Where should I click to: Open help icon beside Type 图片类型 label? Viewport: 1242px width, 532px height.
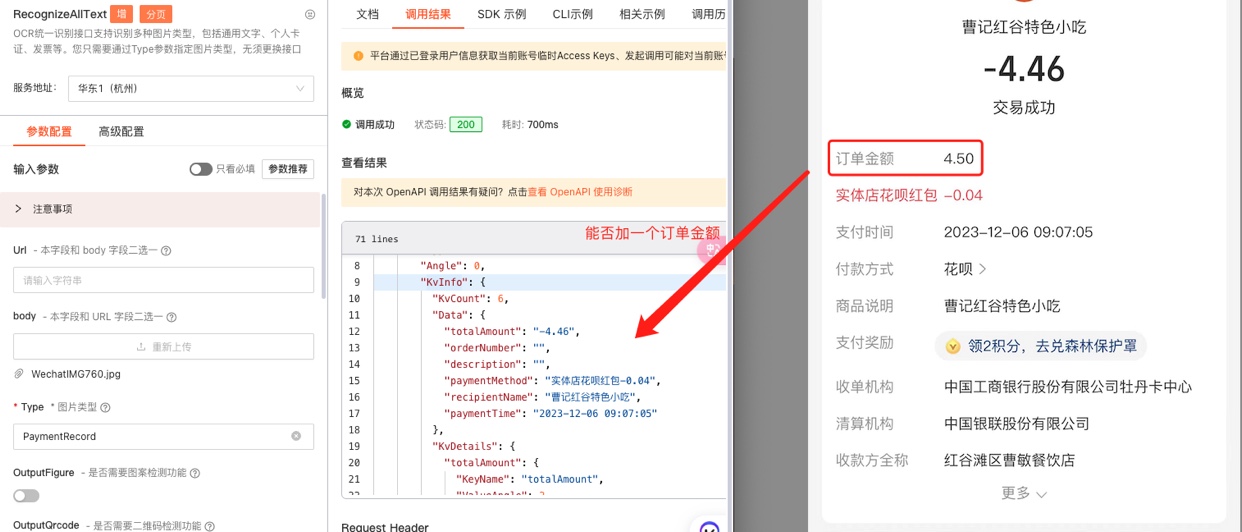tap(105, 408)
